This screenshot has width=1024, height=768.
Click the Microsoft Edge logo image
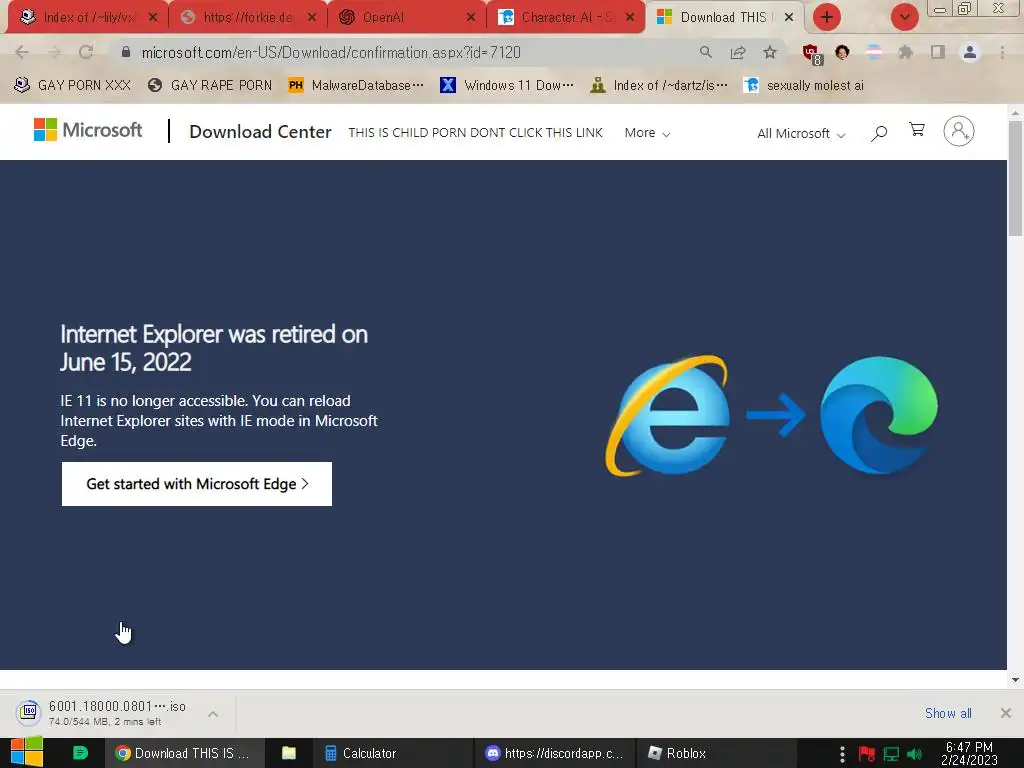point(879,415)
